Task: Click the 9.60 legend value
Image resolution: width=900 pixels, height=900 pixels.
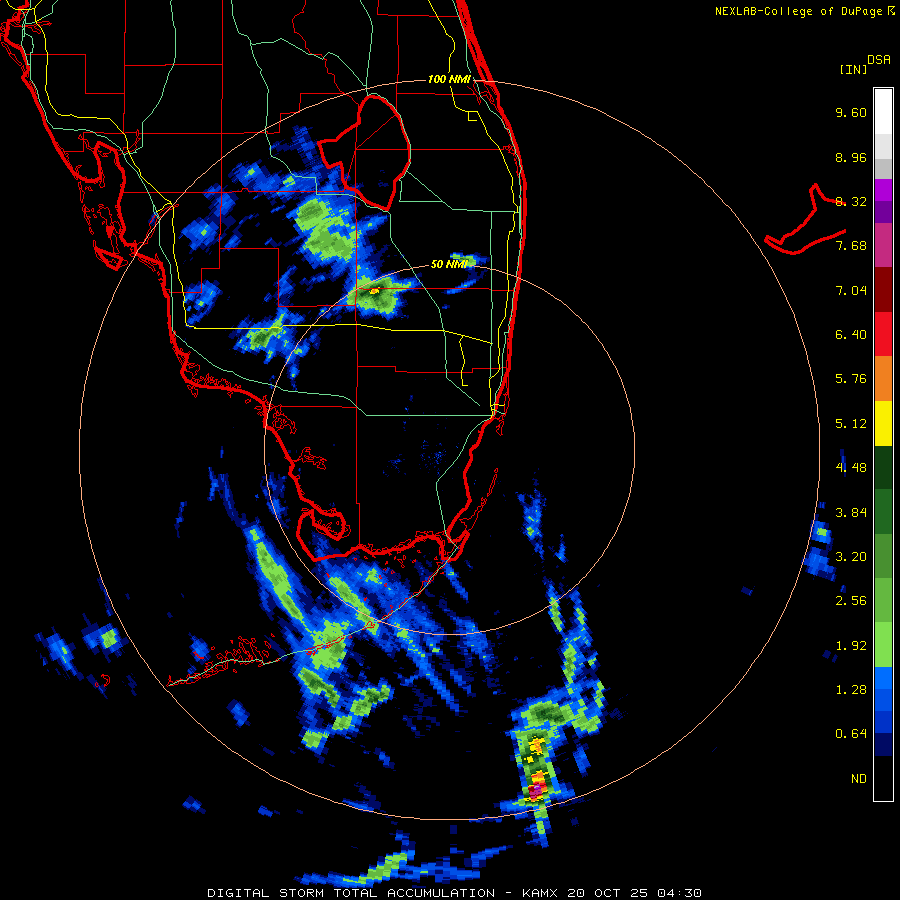Action: 851,112
